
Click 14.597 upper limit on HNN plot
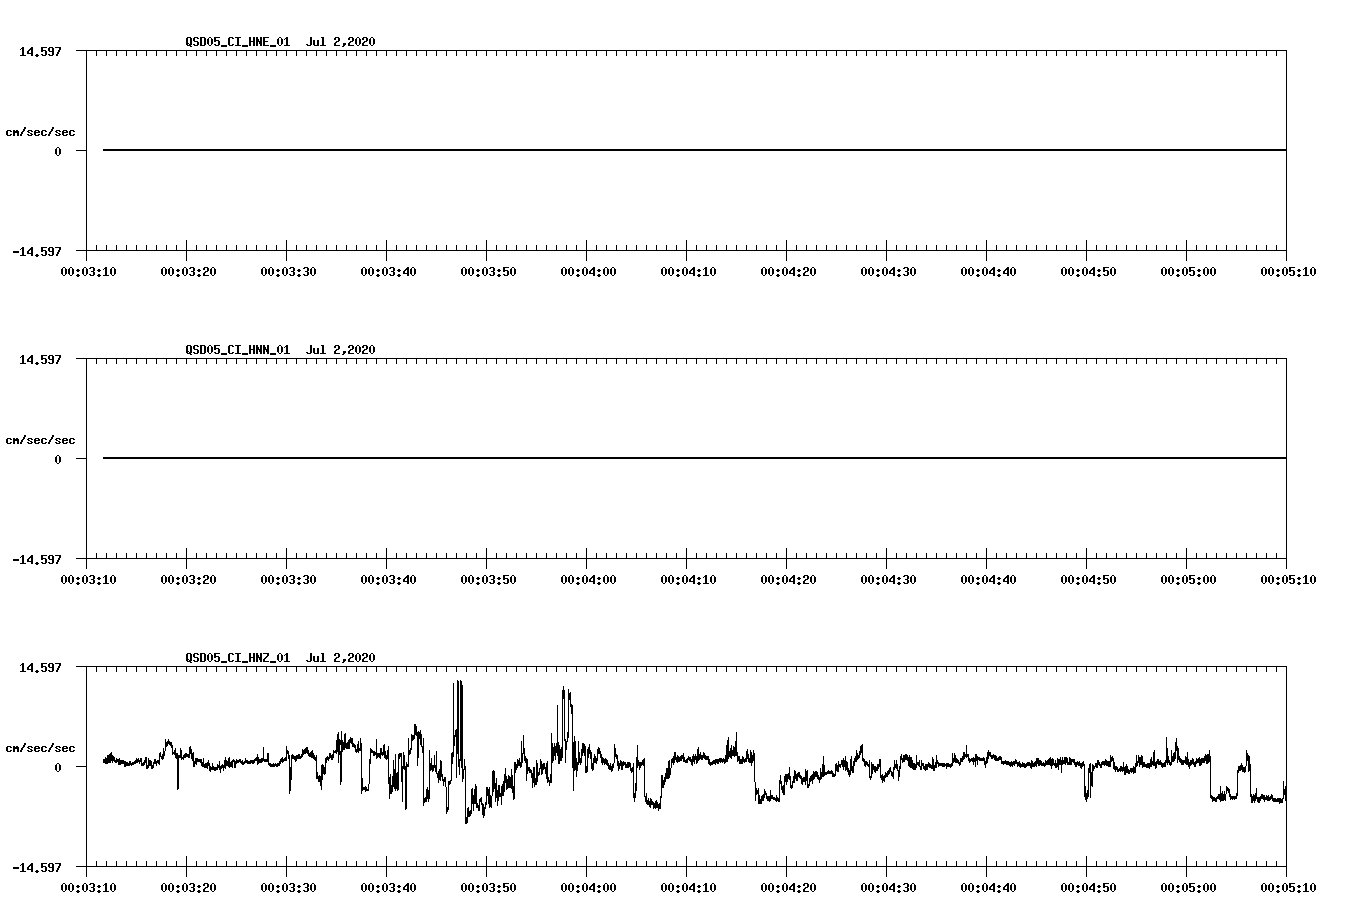point(40,359)
